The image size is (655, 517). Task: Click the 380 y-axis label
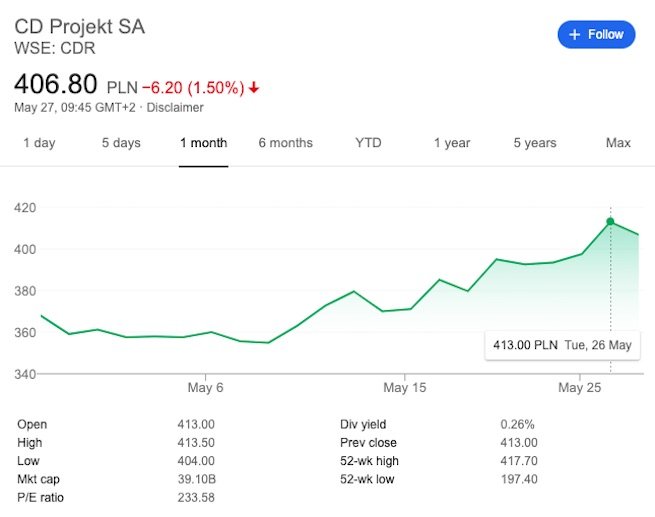click(x=25, y=291)
